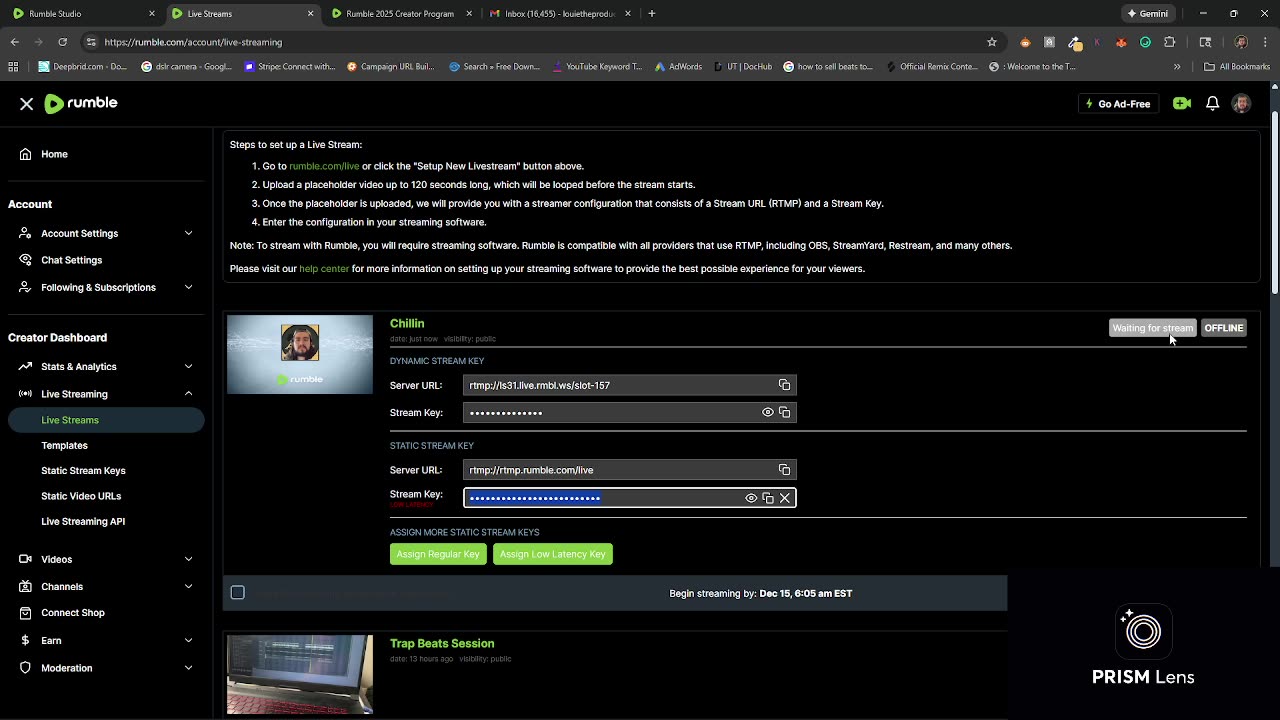The width and height of the screenshot is (1280, 720).
Task: Open the help center link
Action: (324, 269)
